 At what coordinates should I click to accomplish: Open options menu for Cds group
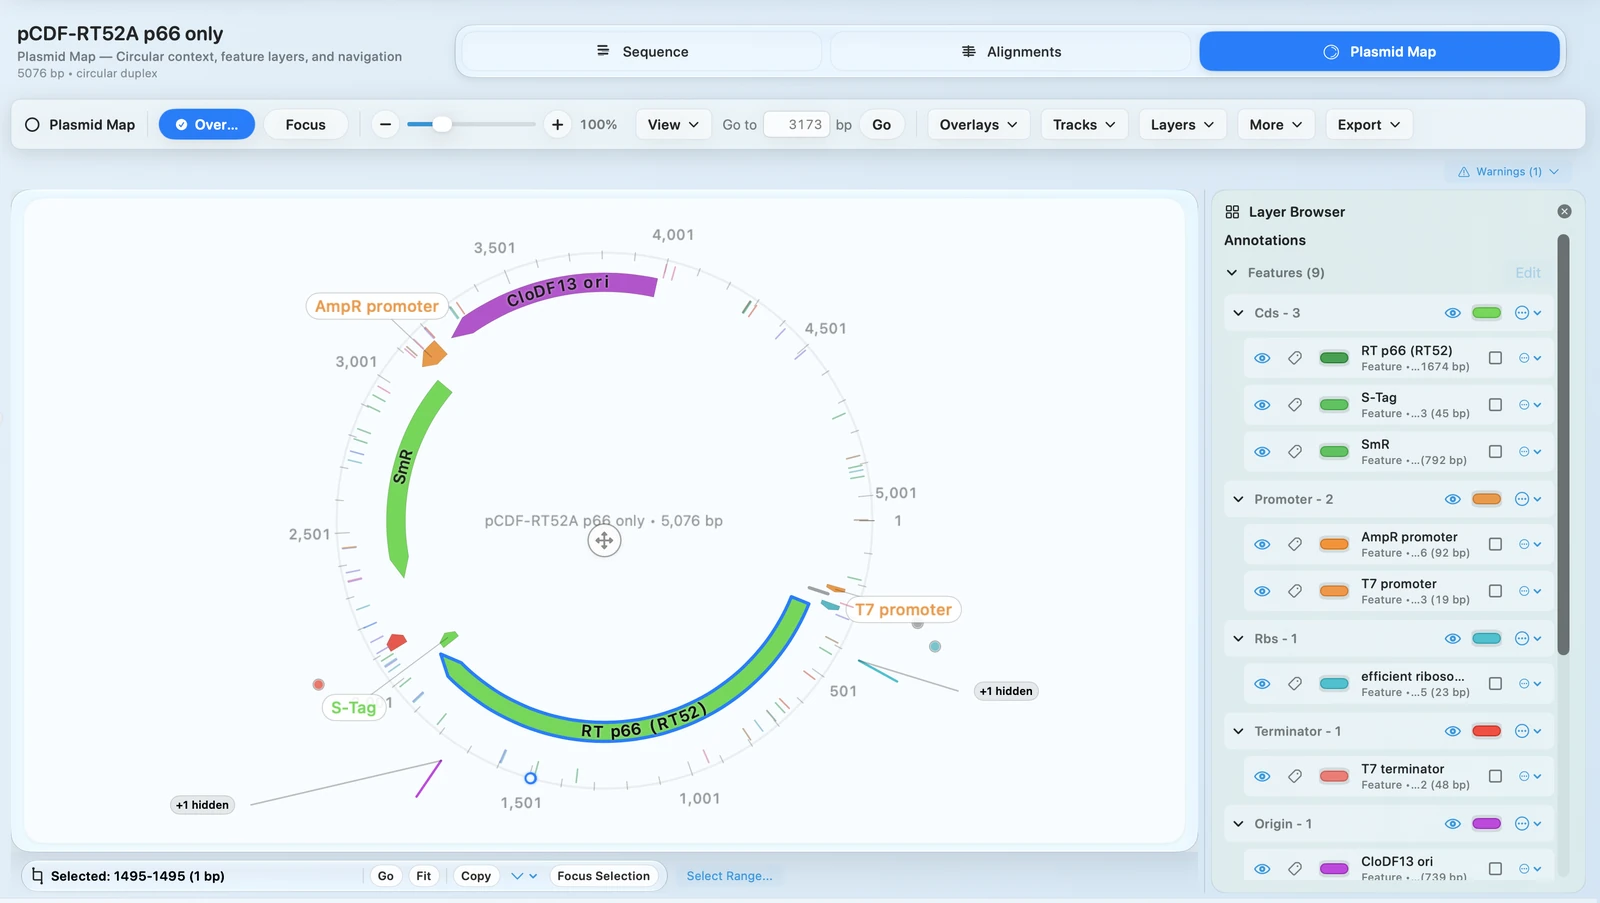(x=1528, y=313)
